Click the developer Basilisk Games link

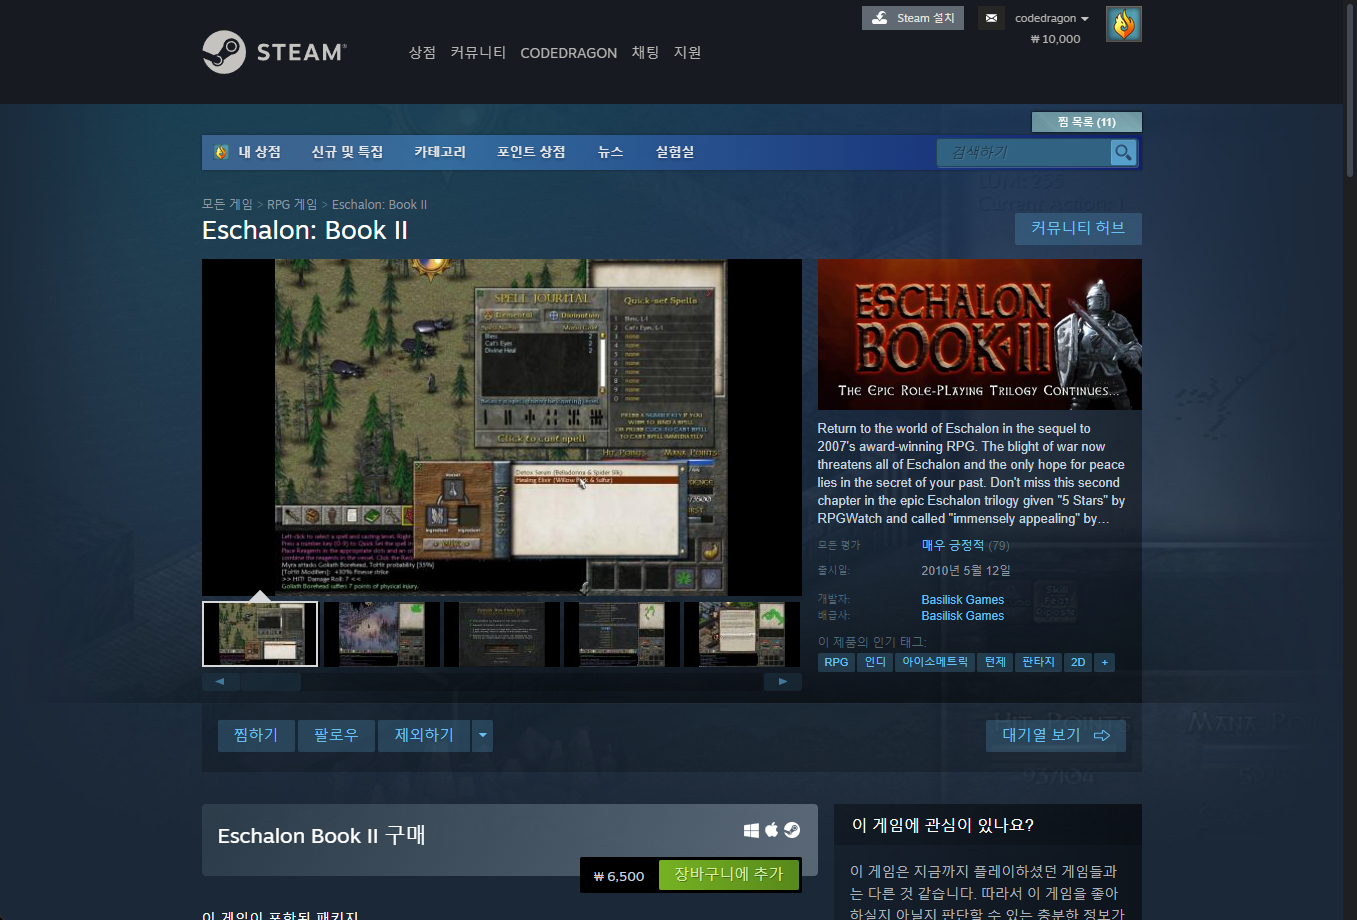pyautogui.click(x=962, y=600)
